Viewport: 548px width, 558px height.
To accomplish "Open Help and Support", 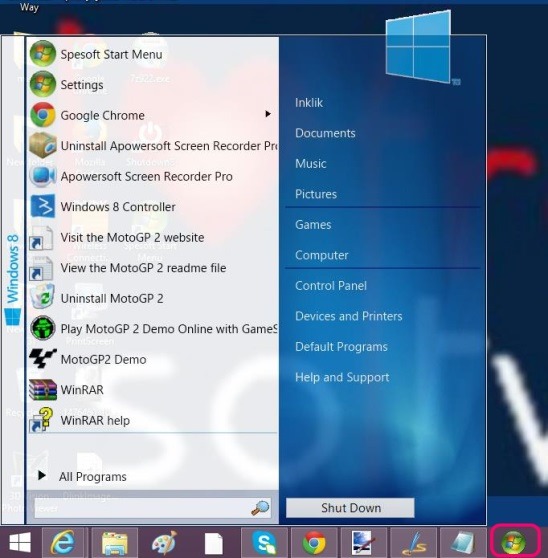I will click(342, 377).
